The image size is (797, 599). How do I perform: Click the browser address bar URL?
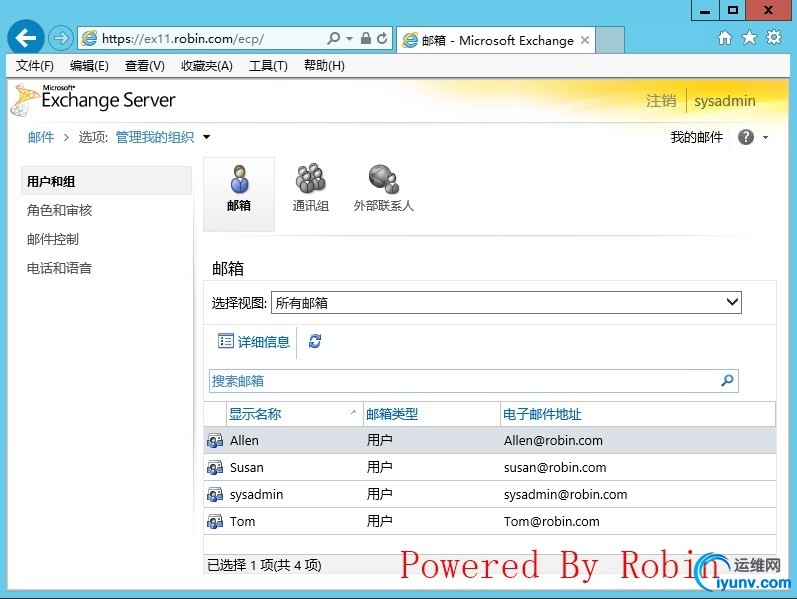click(x=182, y=39)
